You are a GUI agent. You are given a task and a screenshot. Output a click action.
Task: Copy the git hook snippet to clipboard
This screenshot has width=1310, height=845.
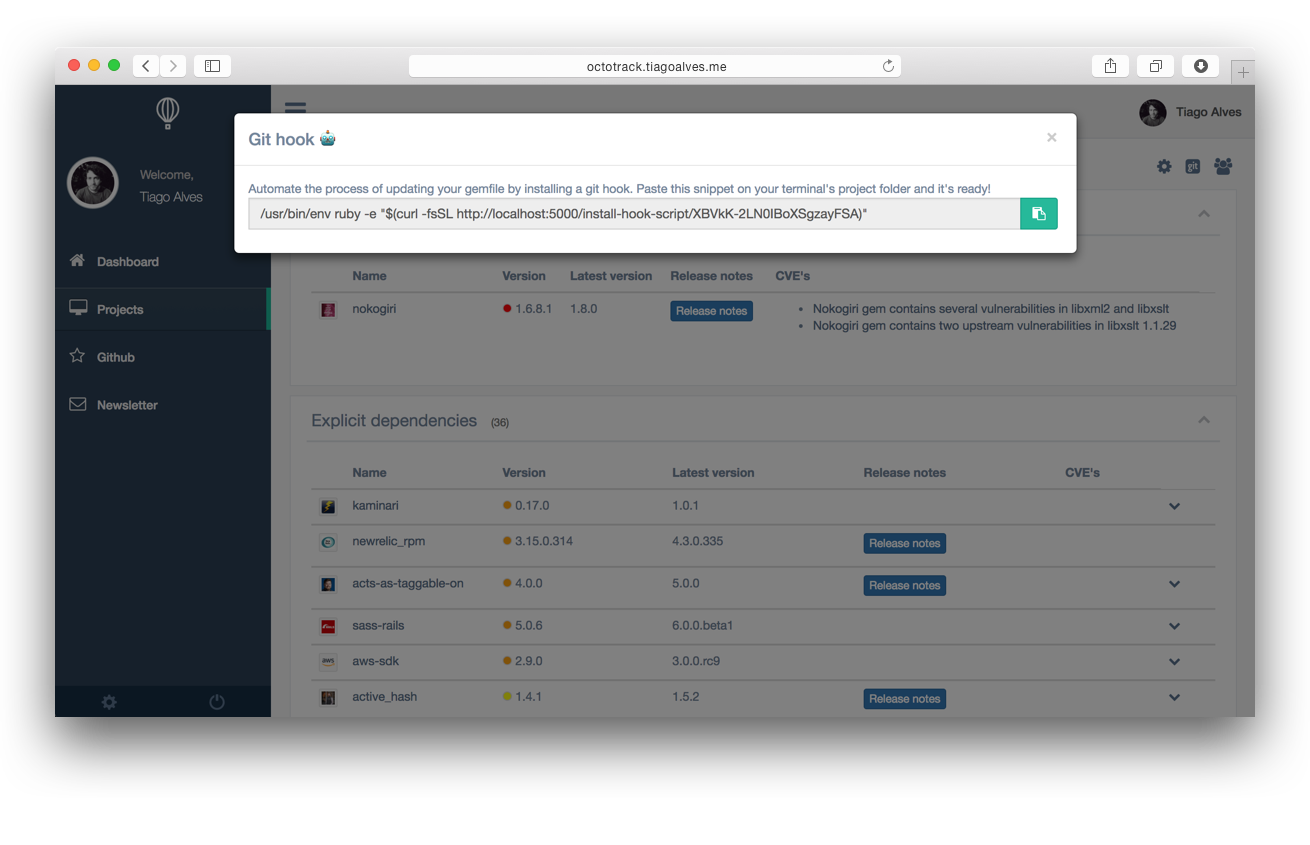pos(1038,213)
